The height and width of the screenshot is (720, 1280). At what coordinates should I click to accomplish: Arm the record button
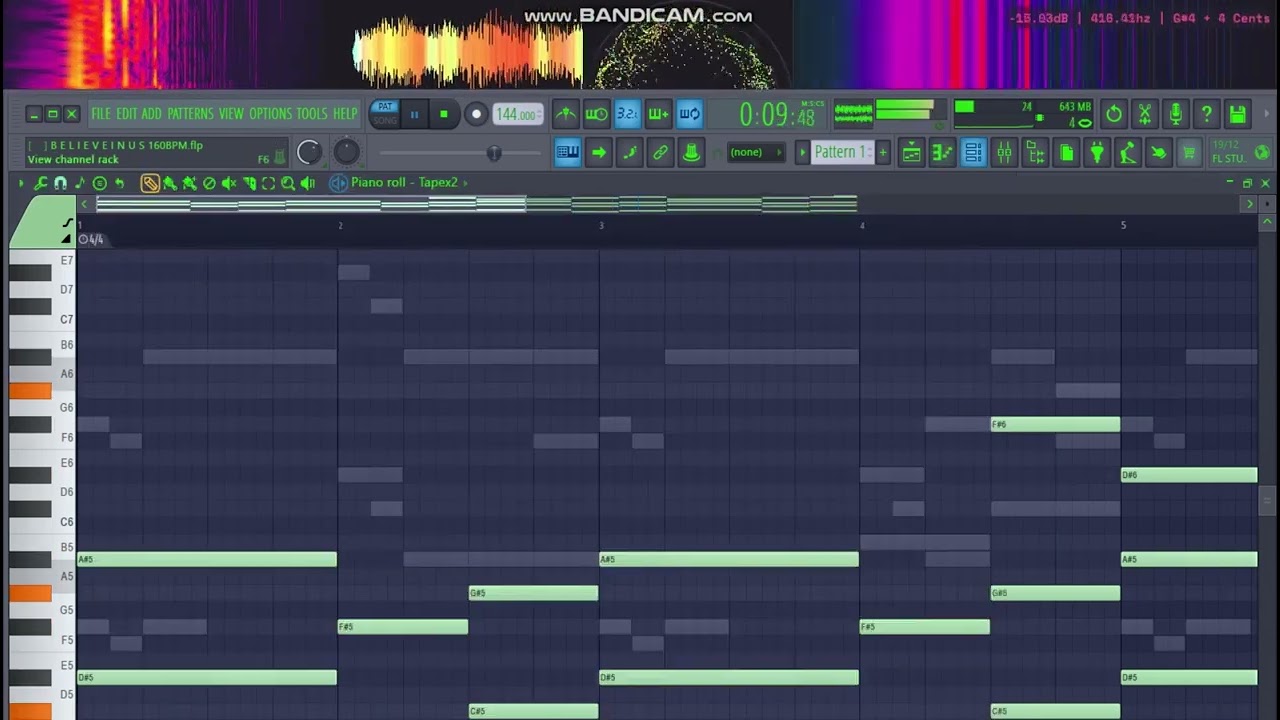pyautogui.click(x=476, y=114)
